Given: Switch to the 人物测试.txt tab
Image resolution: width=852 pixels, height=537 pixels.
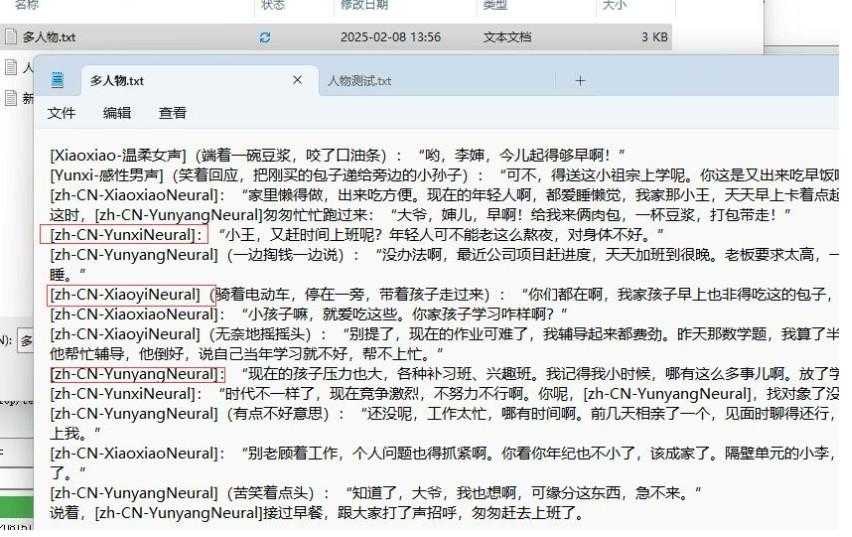Looking at the screenshot, I should tap(360, 81).
